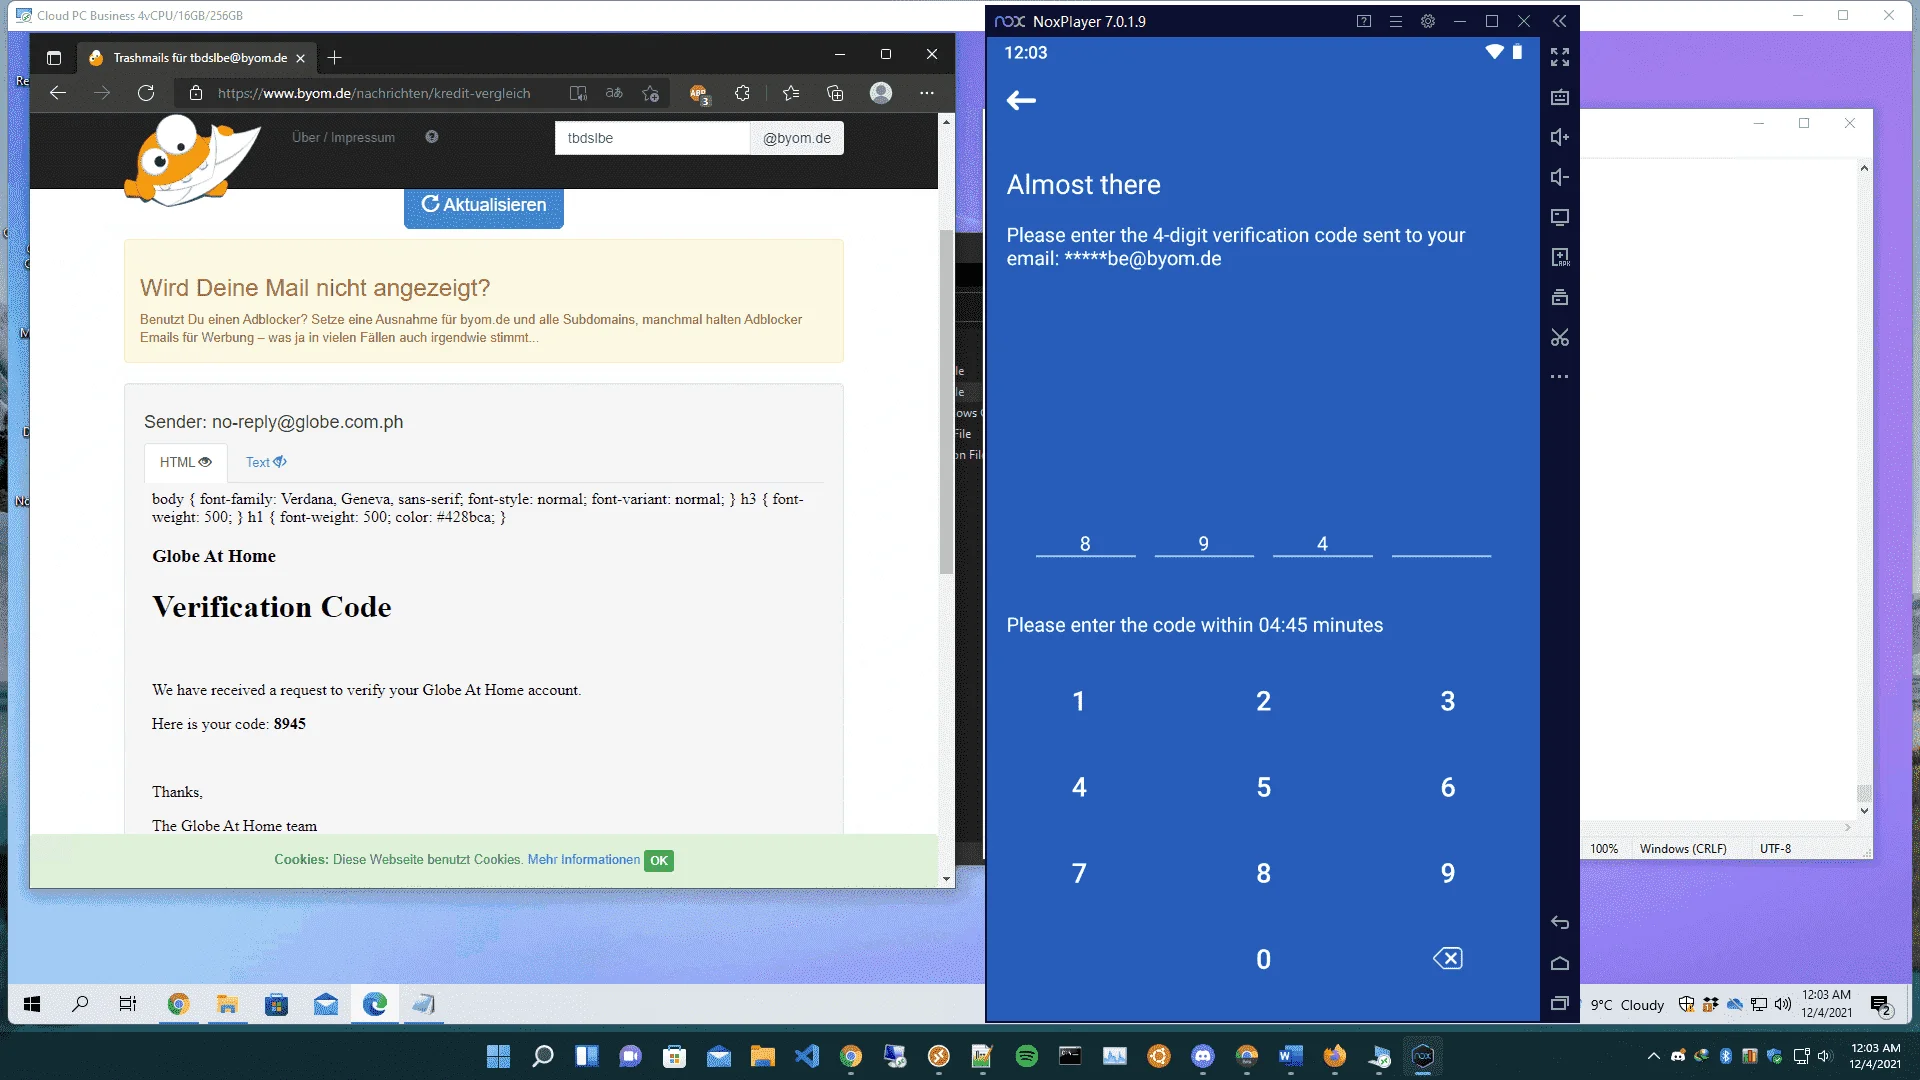Screen dimensions: 1920x1080
Task: Open Firefox from the Windows 11 taskbar
Action: tap(1335, 1056)
